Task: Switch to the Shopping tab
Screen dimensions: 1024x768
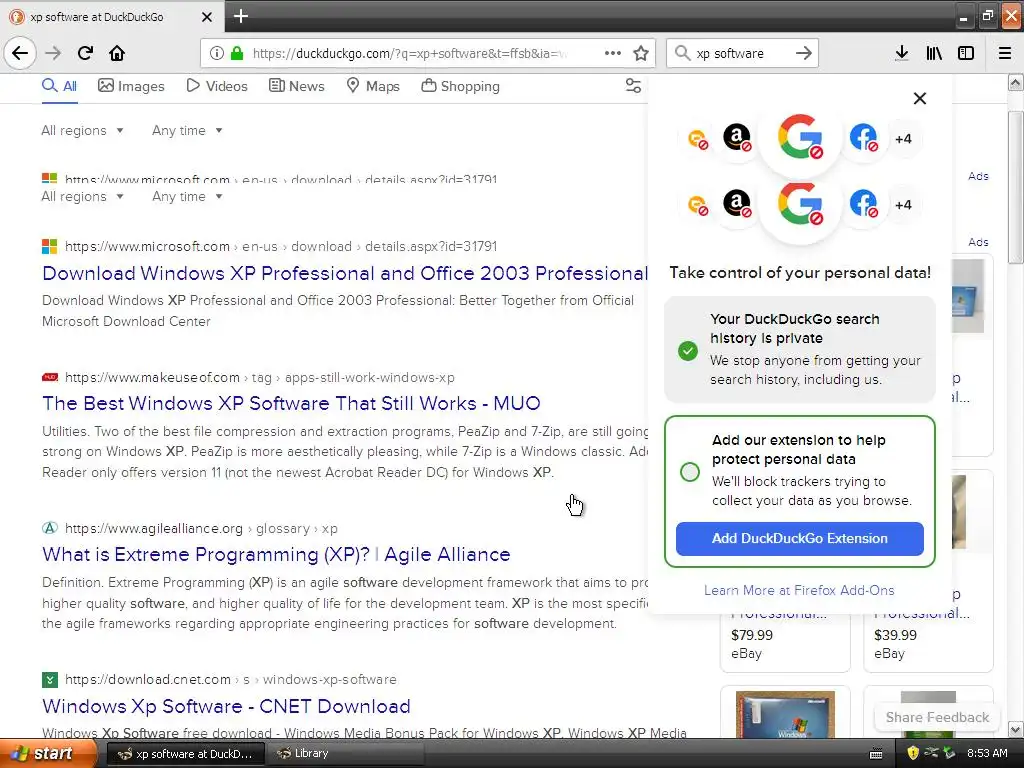Action: click(x=460, y=86)
